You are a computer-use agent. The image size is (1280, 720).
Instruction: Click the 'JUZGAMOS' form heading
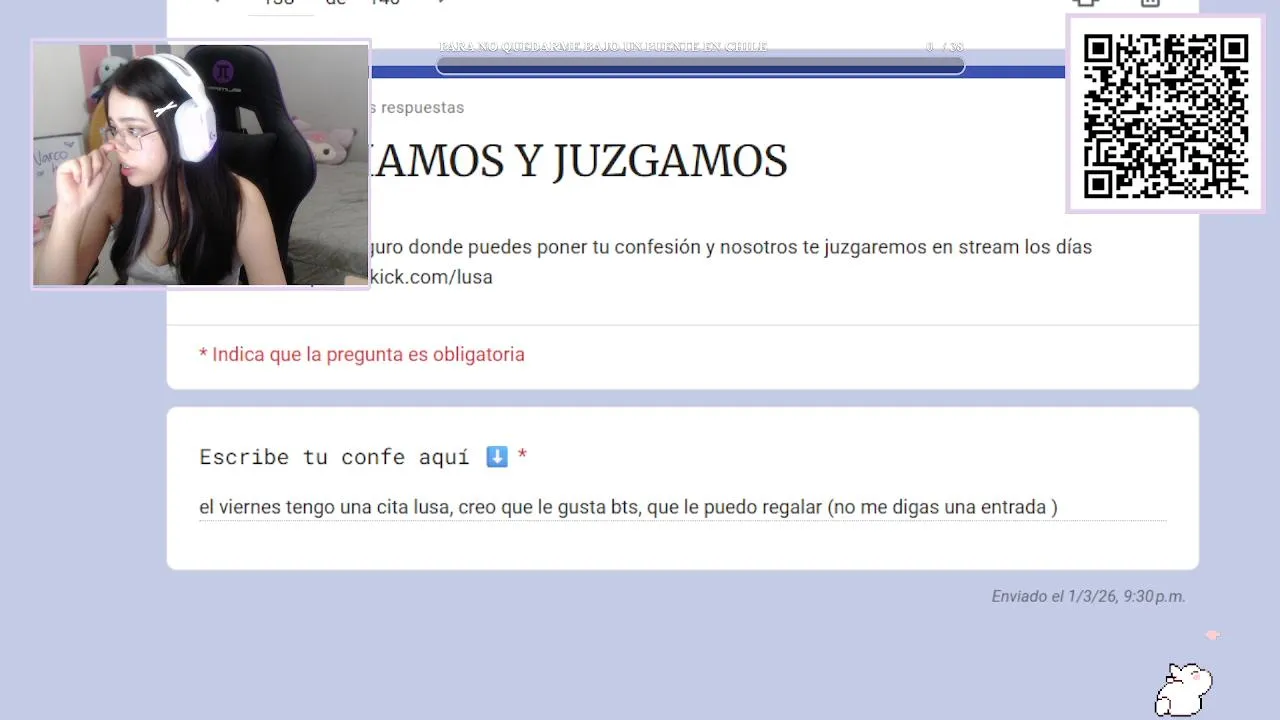pyautogui.click(x=669, y=161)
